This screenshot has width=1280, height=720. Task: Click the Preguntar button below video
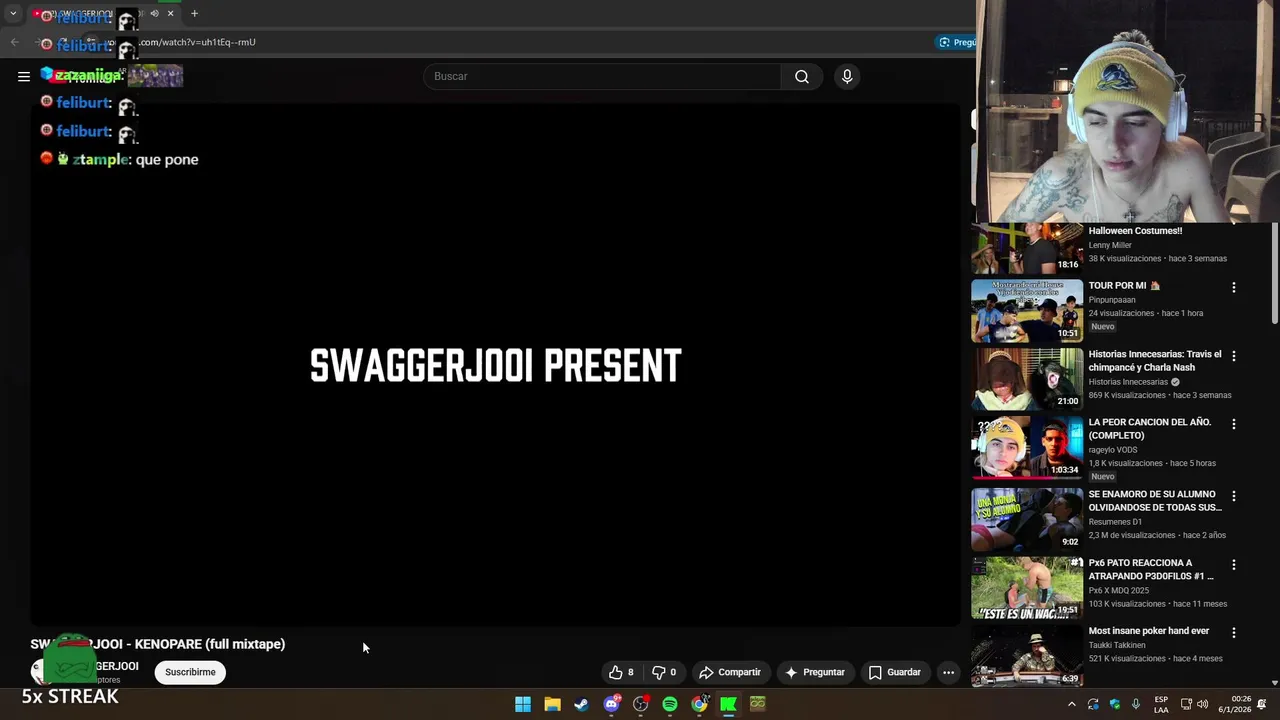[x=815, y=672]
